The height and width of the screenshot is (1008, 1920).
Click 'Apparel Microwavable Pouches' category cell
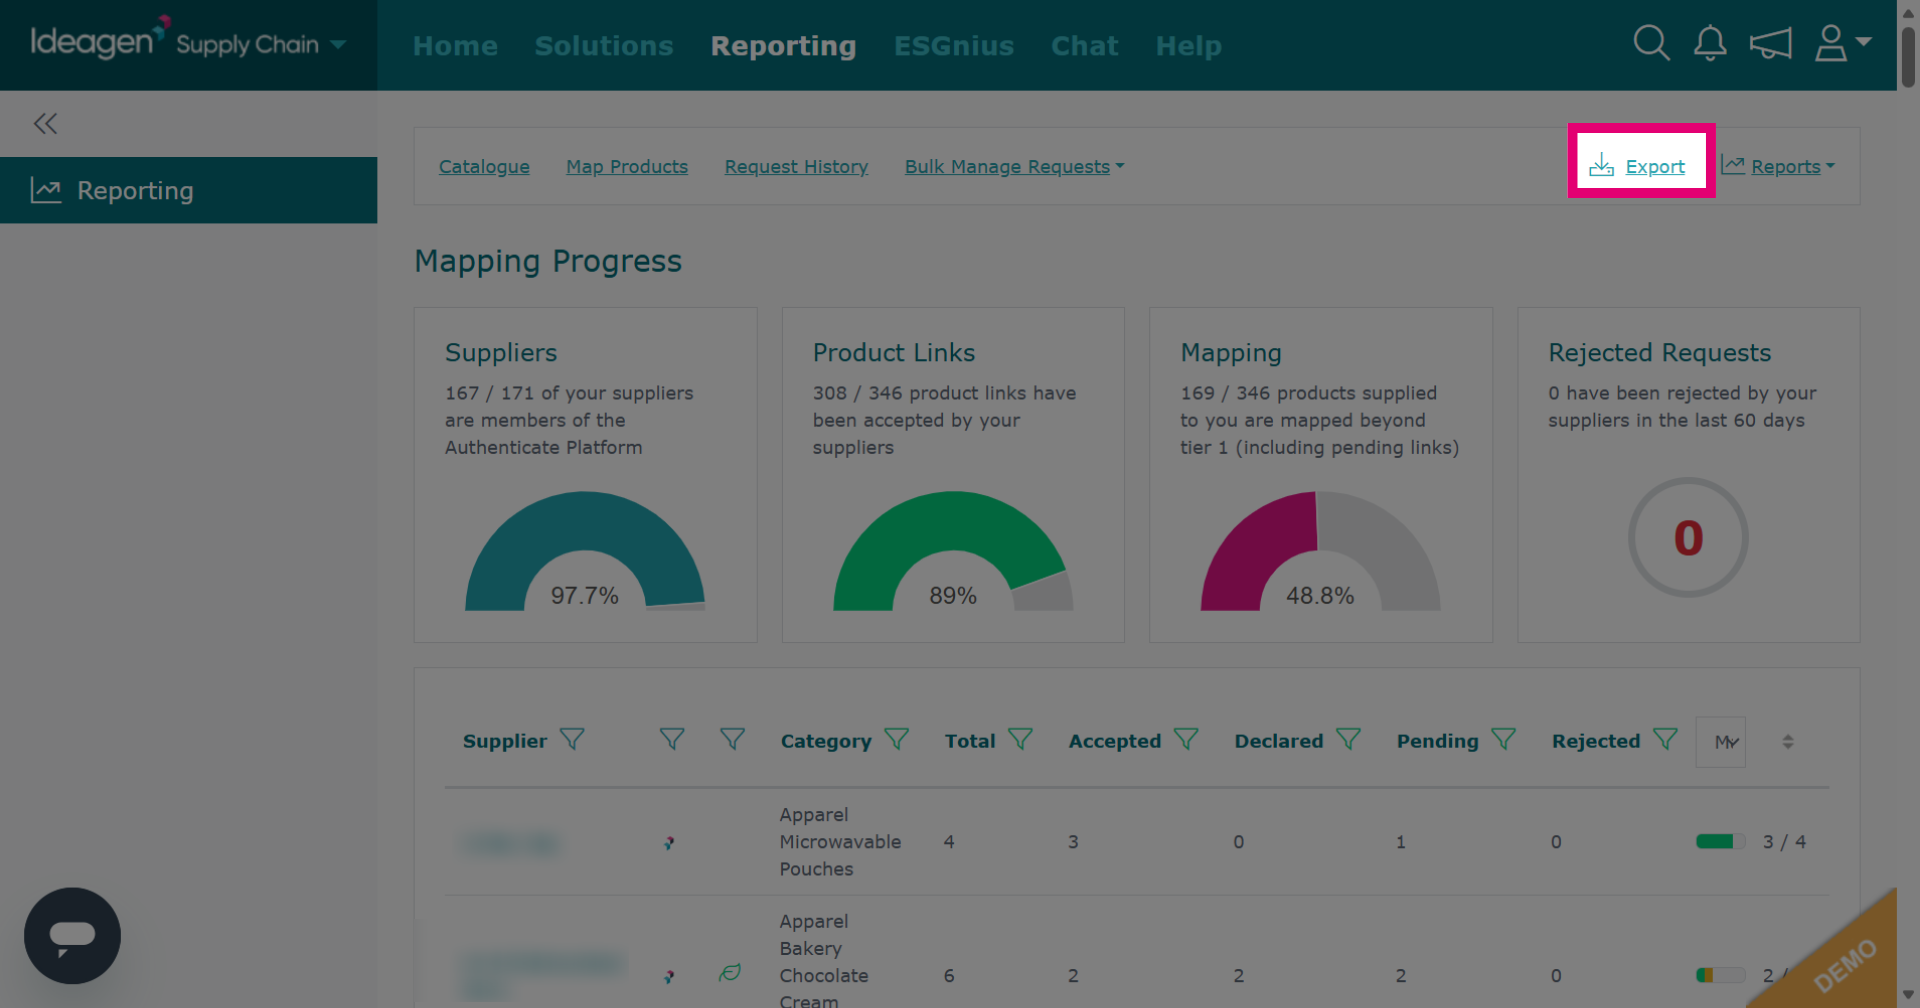coord(840,842)
